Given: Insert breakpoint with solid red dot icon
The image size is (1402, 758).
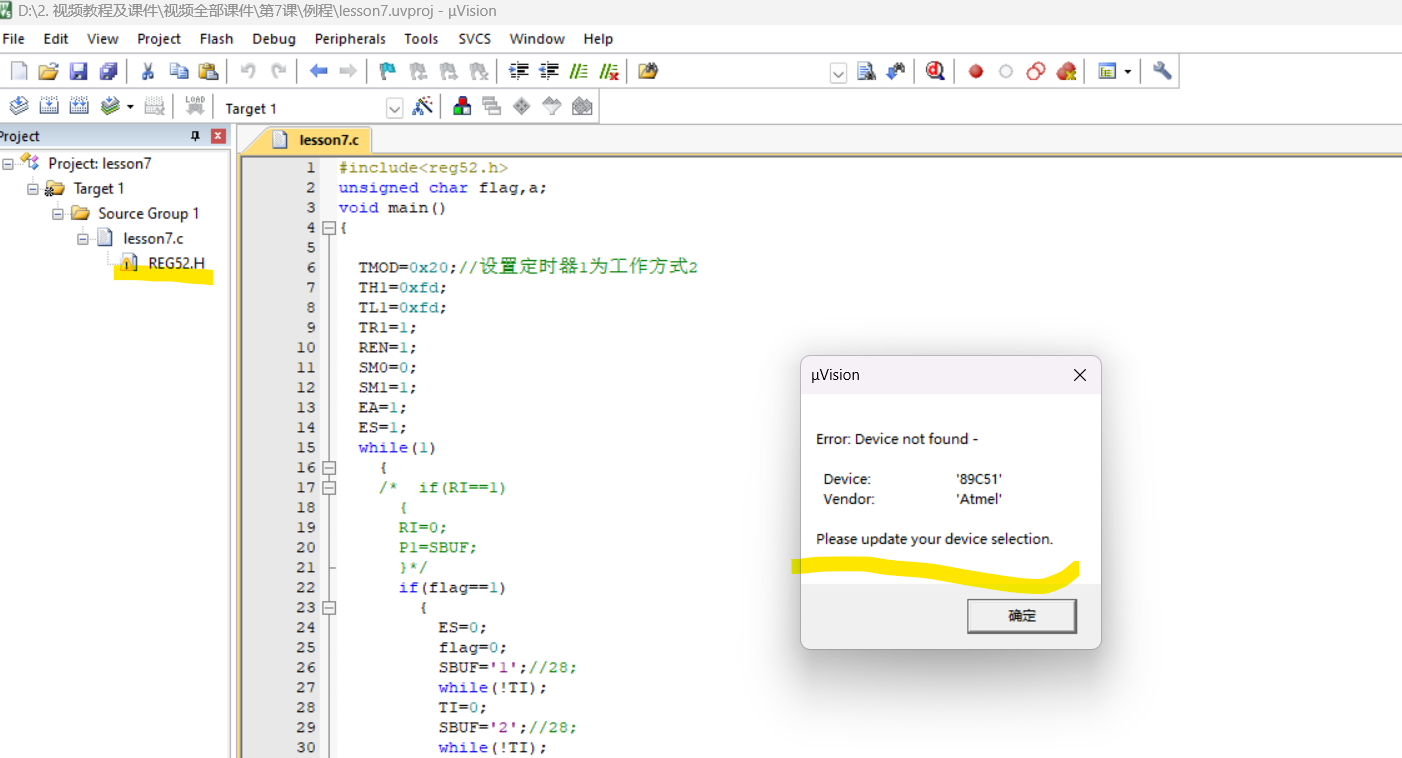Looking at the screenshot, I should (976, 71).
